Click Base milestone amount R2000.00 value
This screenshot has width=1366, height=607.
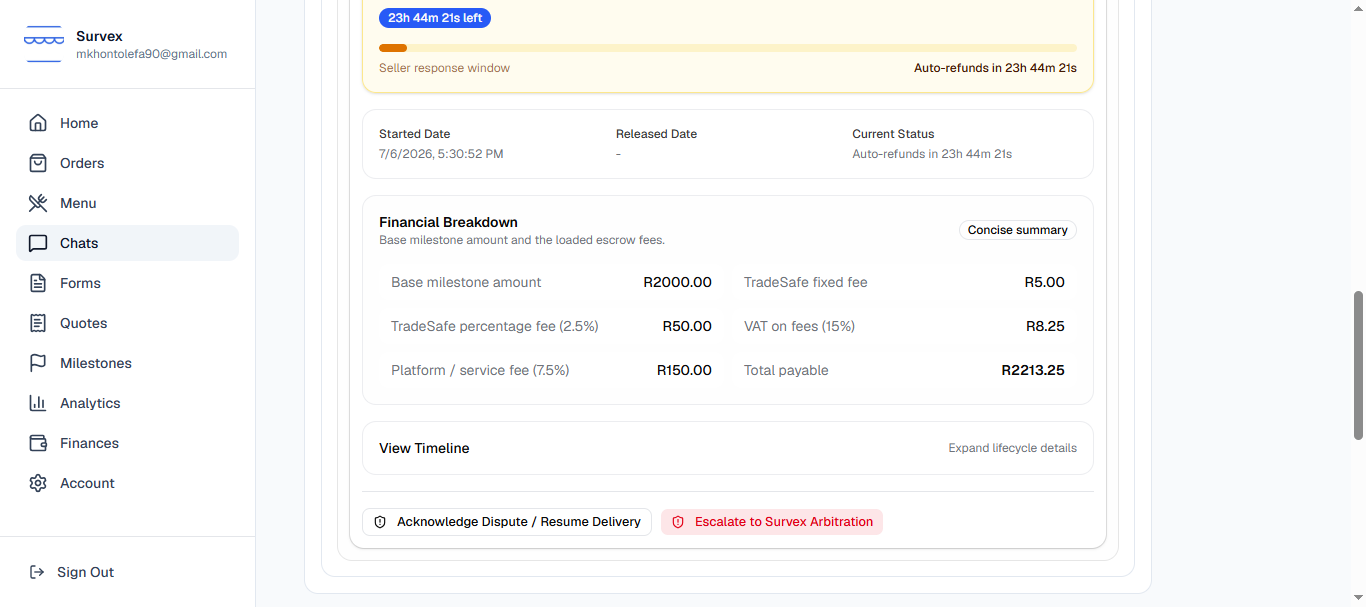677,282
